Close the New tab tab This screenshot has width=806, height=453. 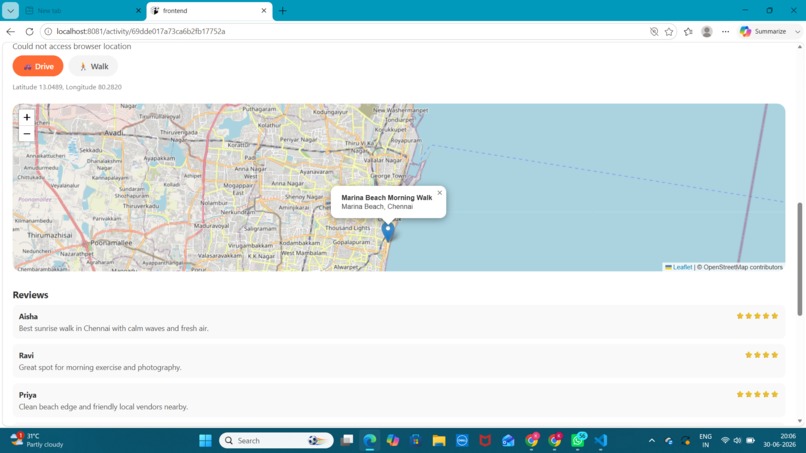138,10
